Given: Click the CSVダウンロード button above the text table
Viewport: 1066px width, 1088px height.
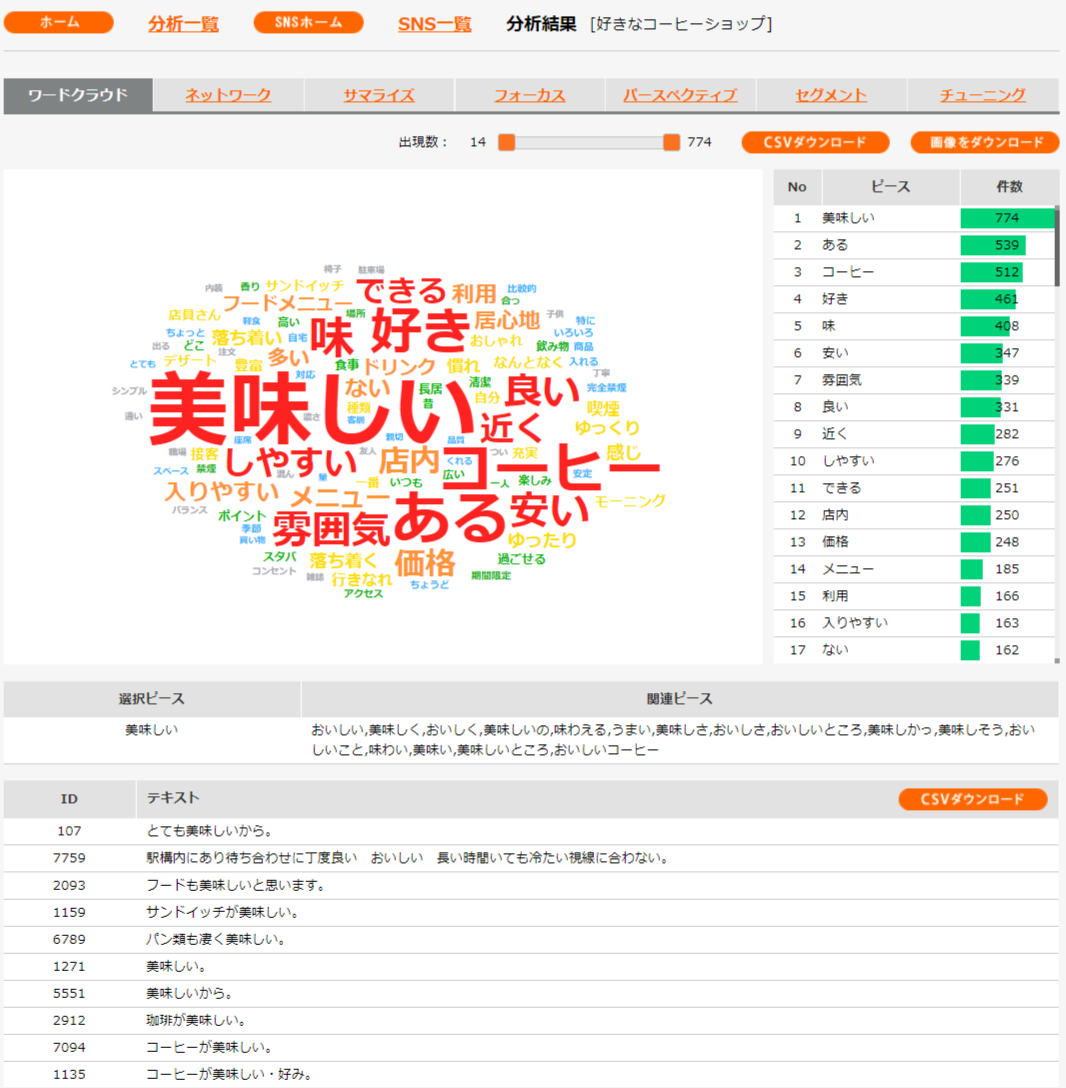Looking at the screenshot, I should (973, 799).
